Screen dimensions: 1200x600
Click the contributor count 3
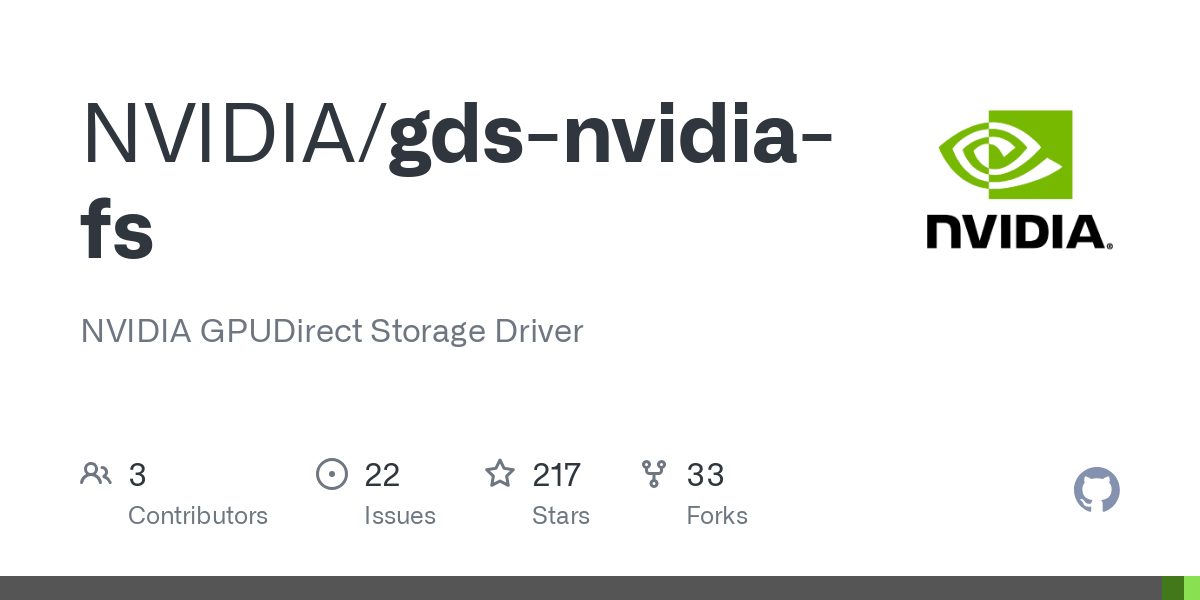[138, 474]
